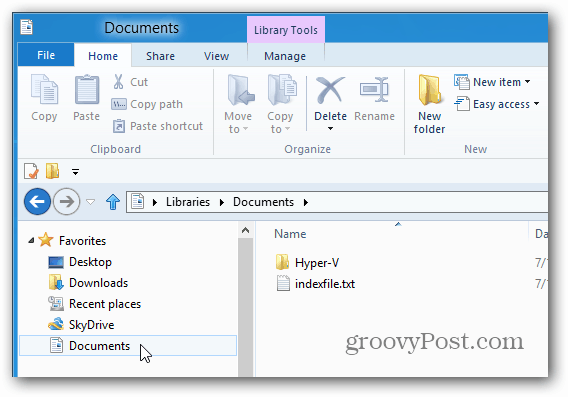The height and width of the screenshot is (397, 568).
Task: Click the New folder quick access icon
Action: (53, 171)
